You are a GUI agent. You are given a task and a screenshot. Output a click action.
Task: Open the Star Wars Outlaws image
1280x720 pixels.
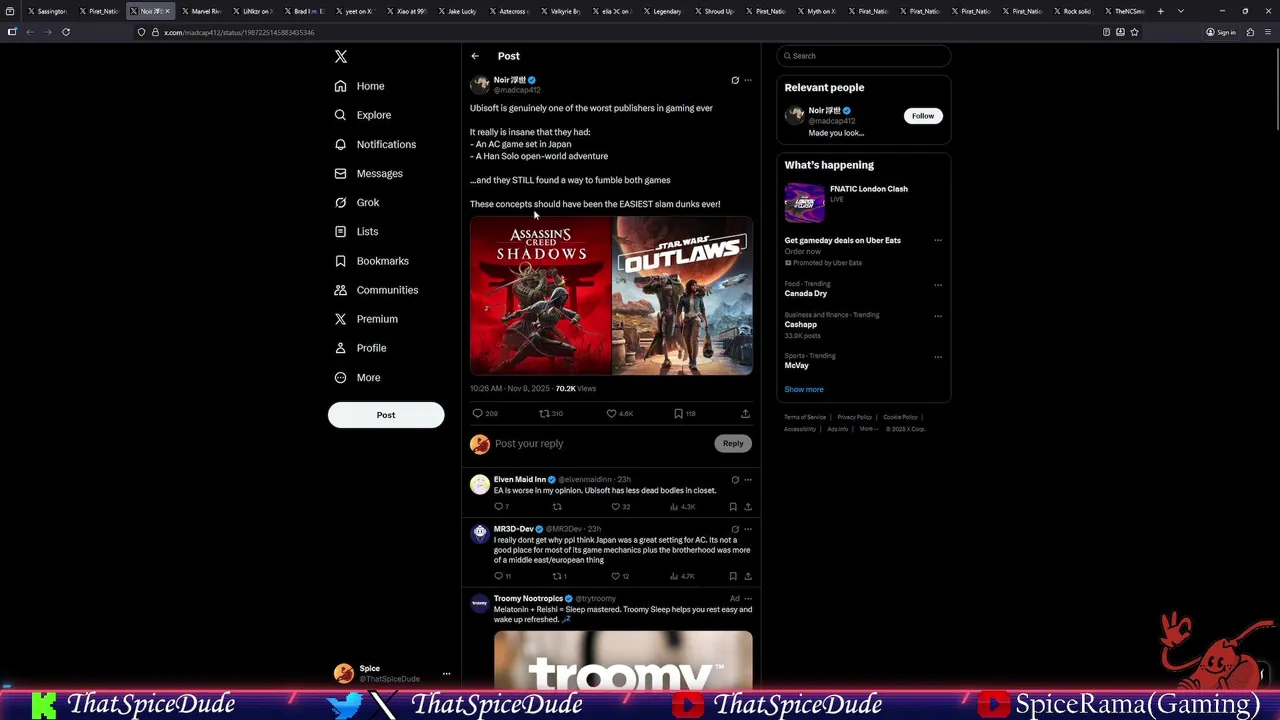683,296
